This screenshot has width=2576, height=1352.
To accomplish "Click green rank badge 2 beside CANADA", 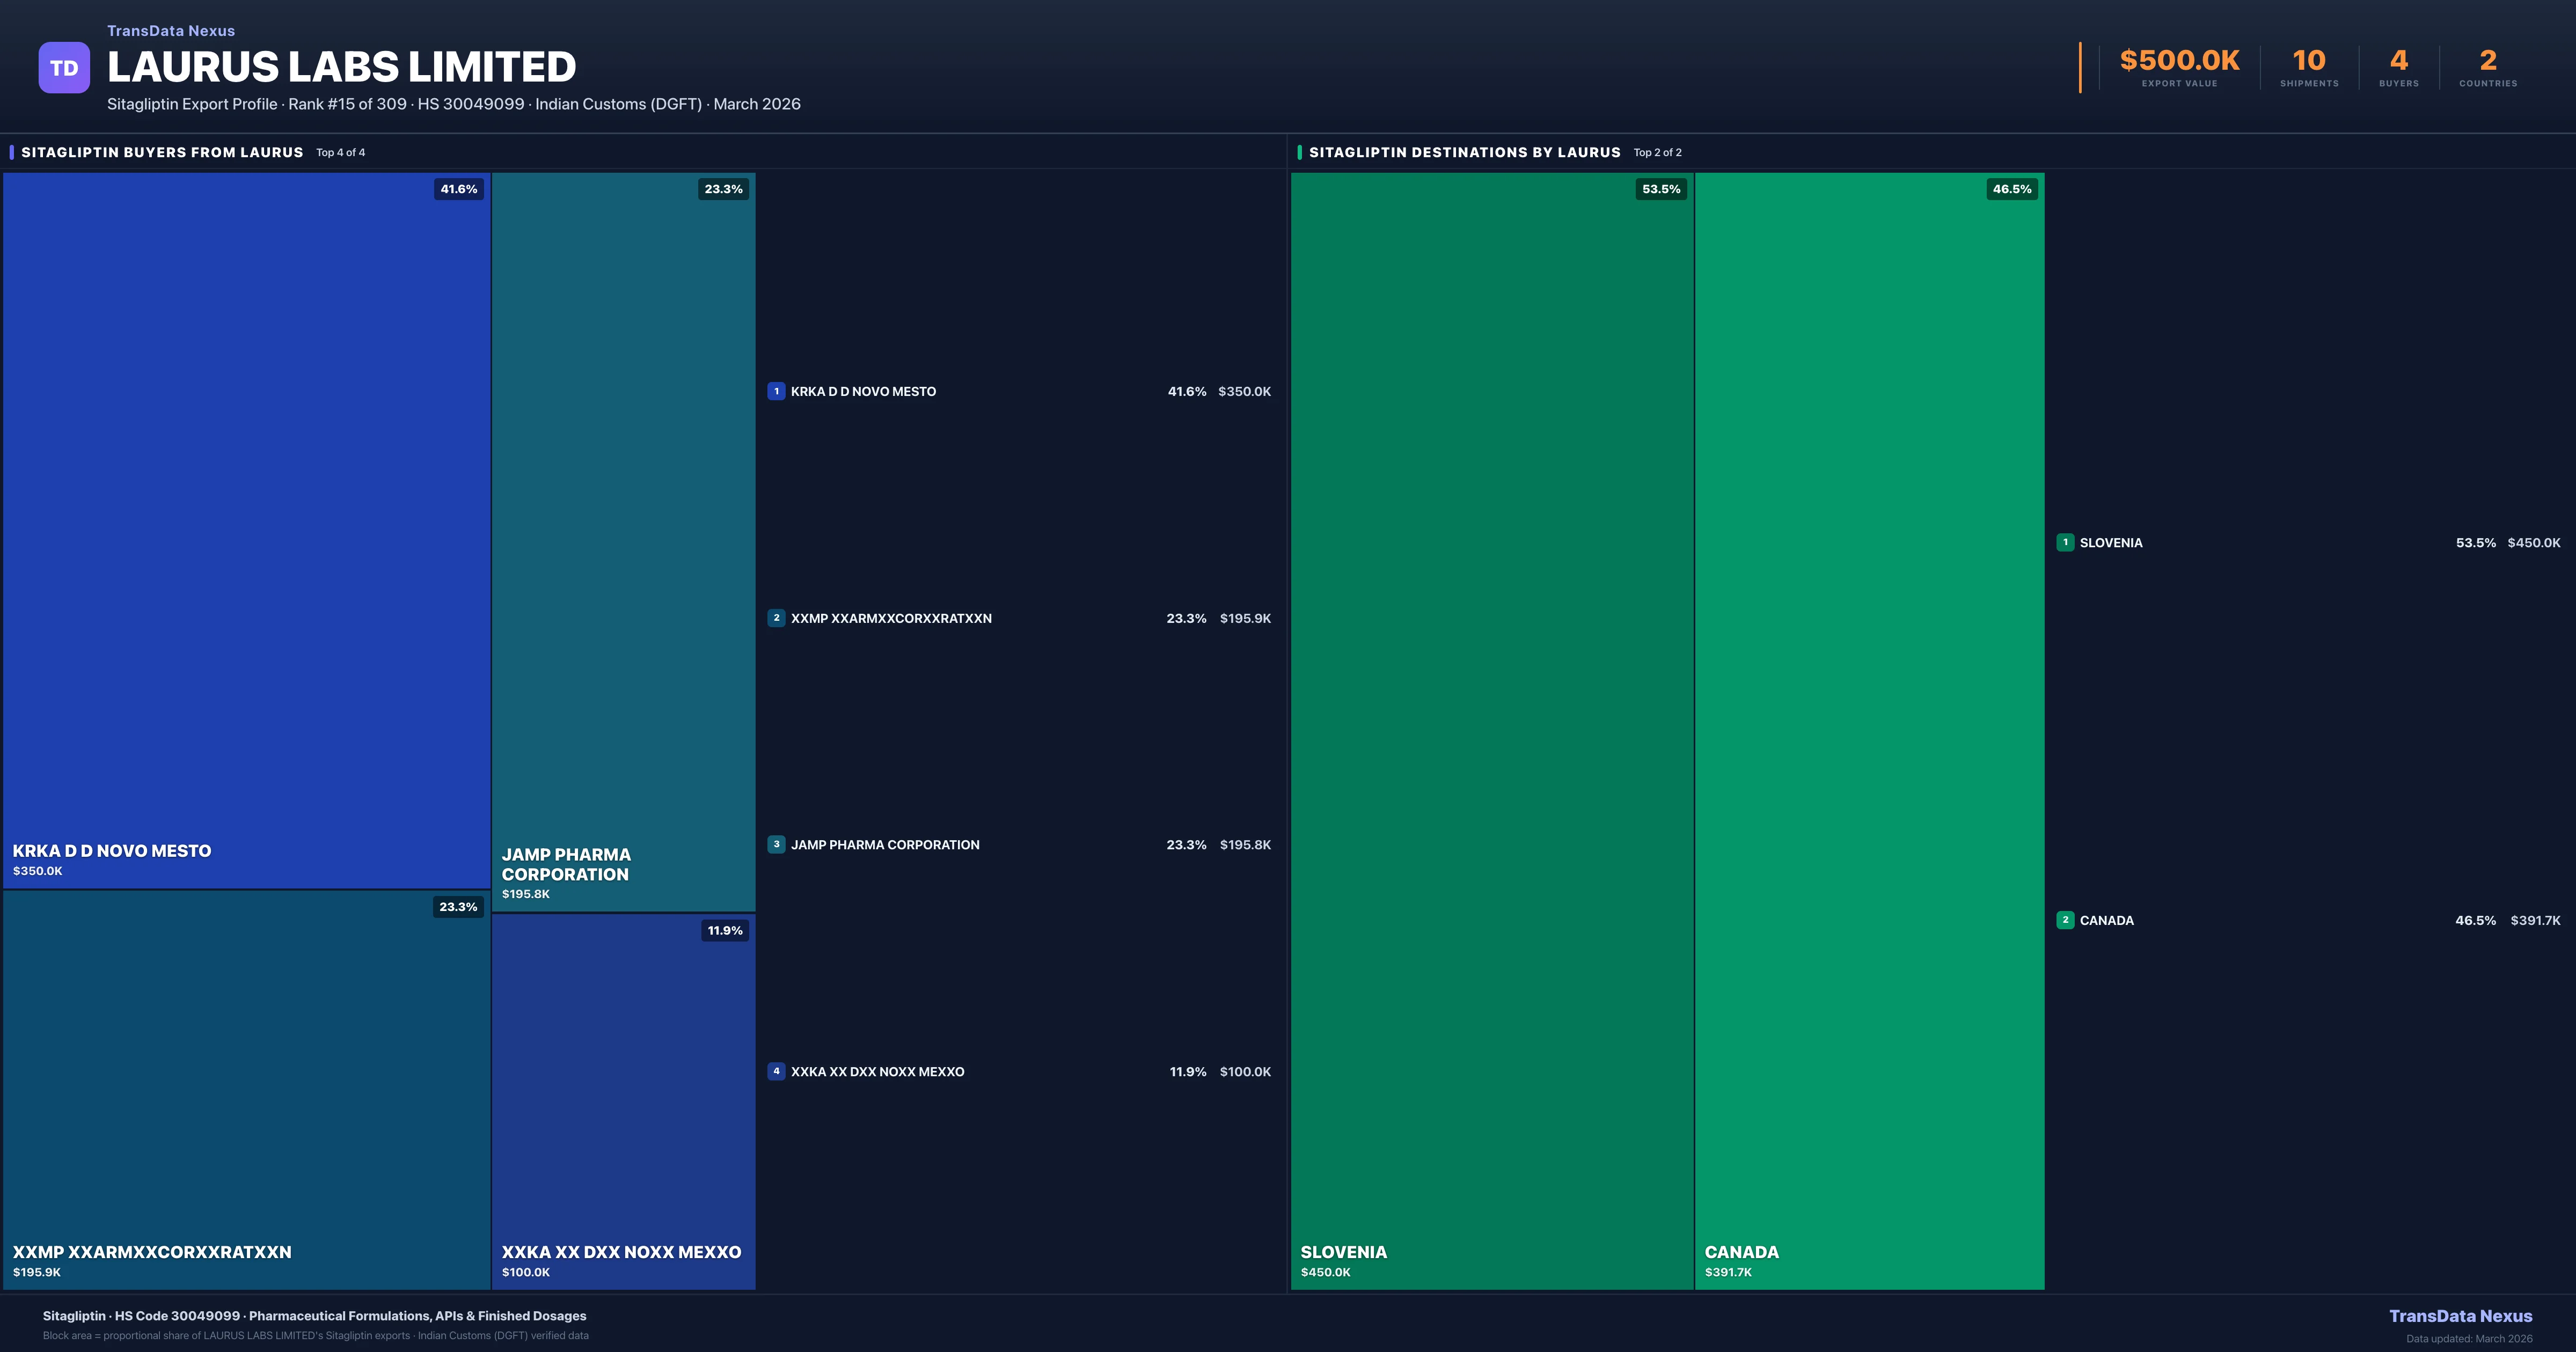I will pyautogui.click(x=2065, y=920).
